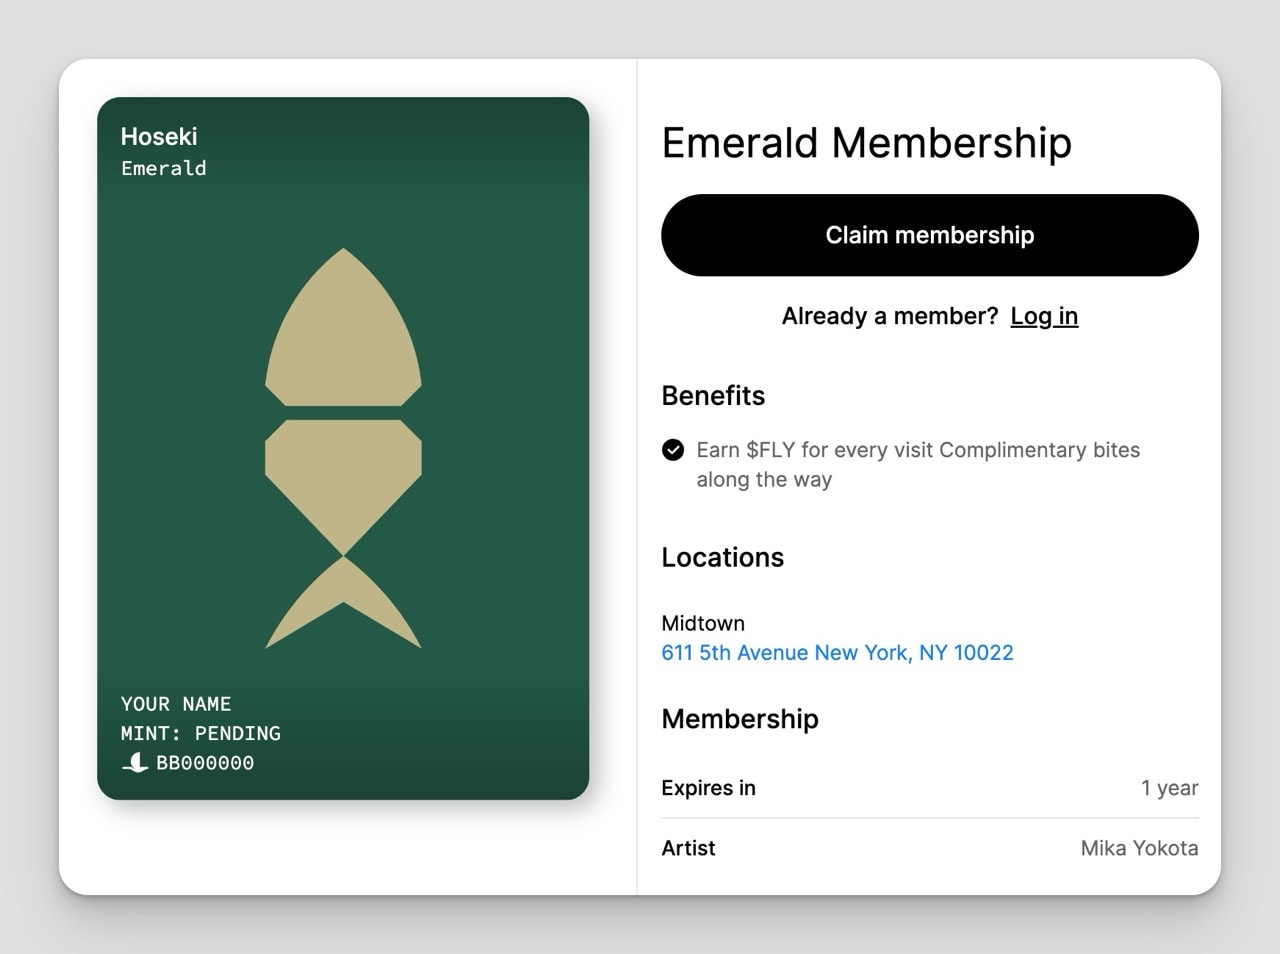Click the MINT: PENDING status text
Image resolution: width=1280 pixels, height=954 pixels.
click(199, 733)
